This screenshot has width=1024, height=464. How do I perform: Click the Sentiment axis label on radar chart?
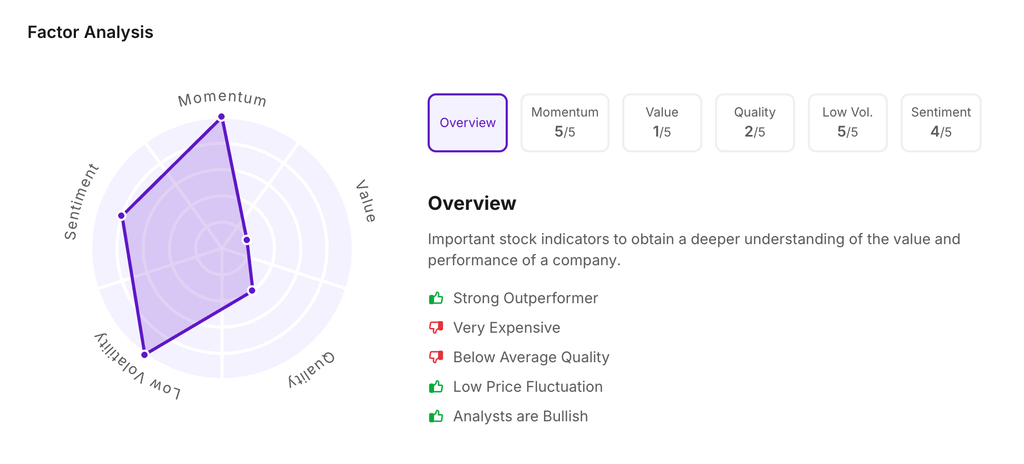[84, 201]
